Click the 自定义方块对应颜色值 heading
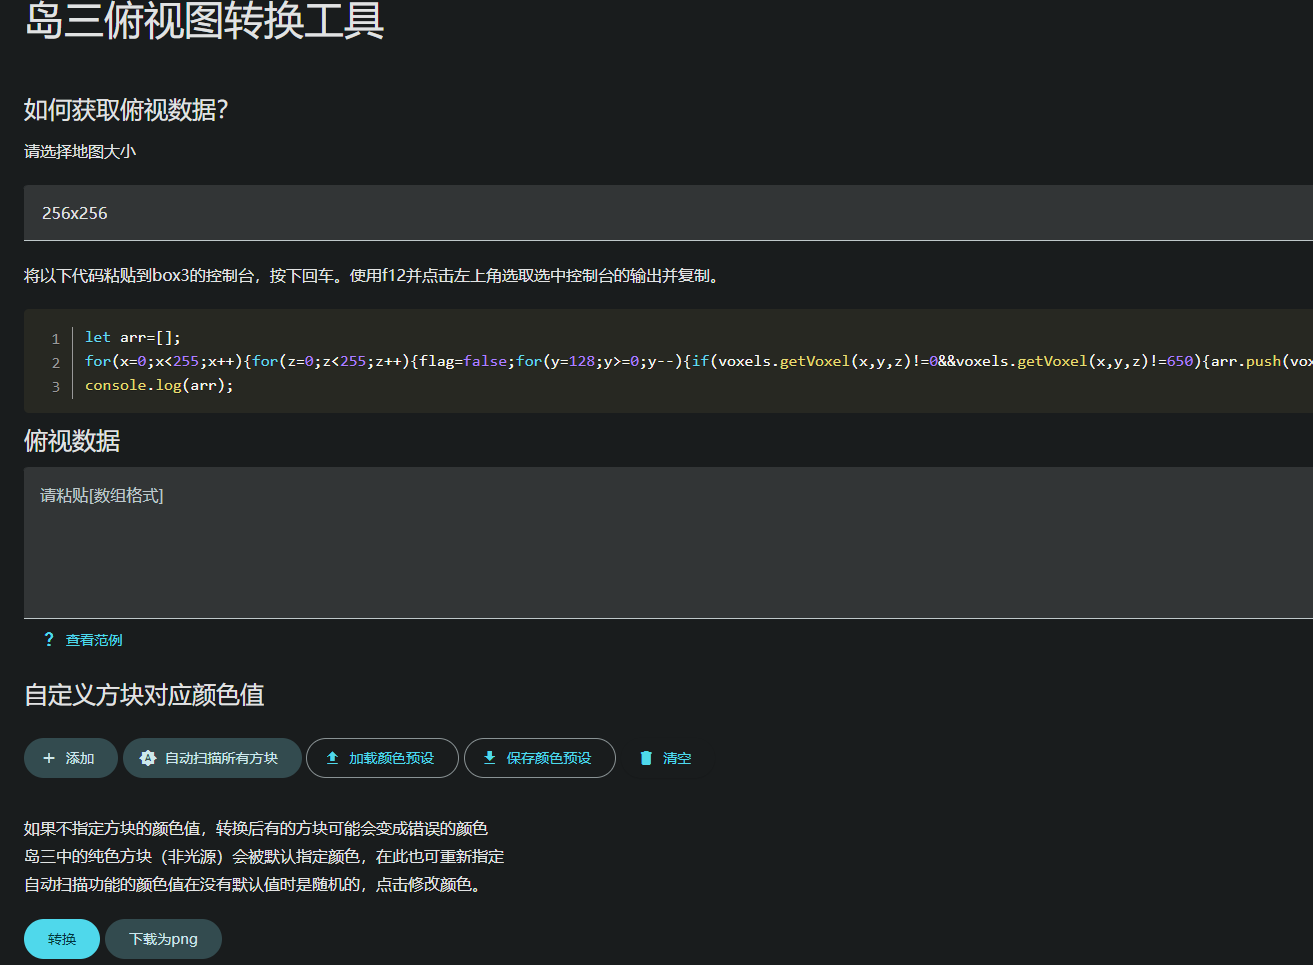 (x=144, y=695)
